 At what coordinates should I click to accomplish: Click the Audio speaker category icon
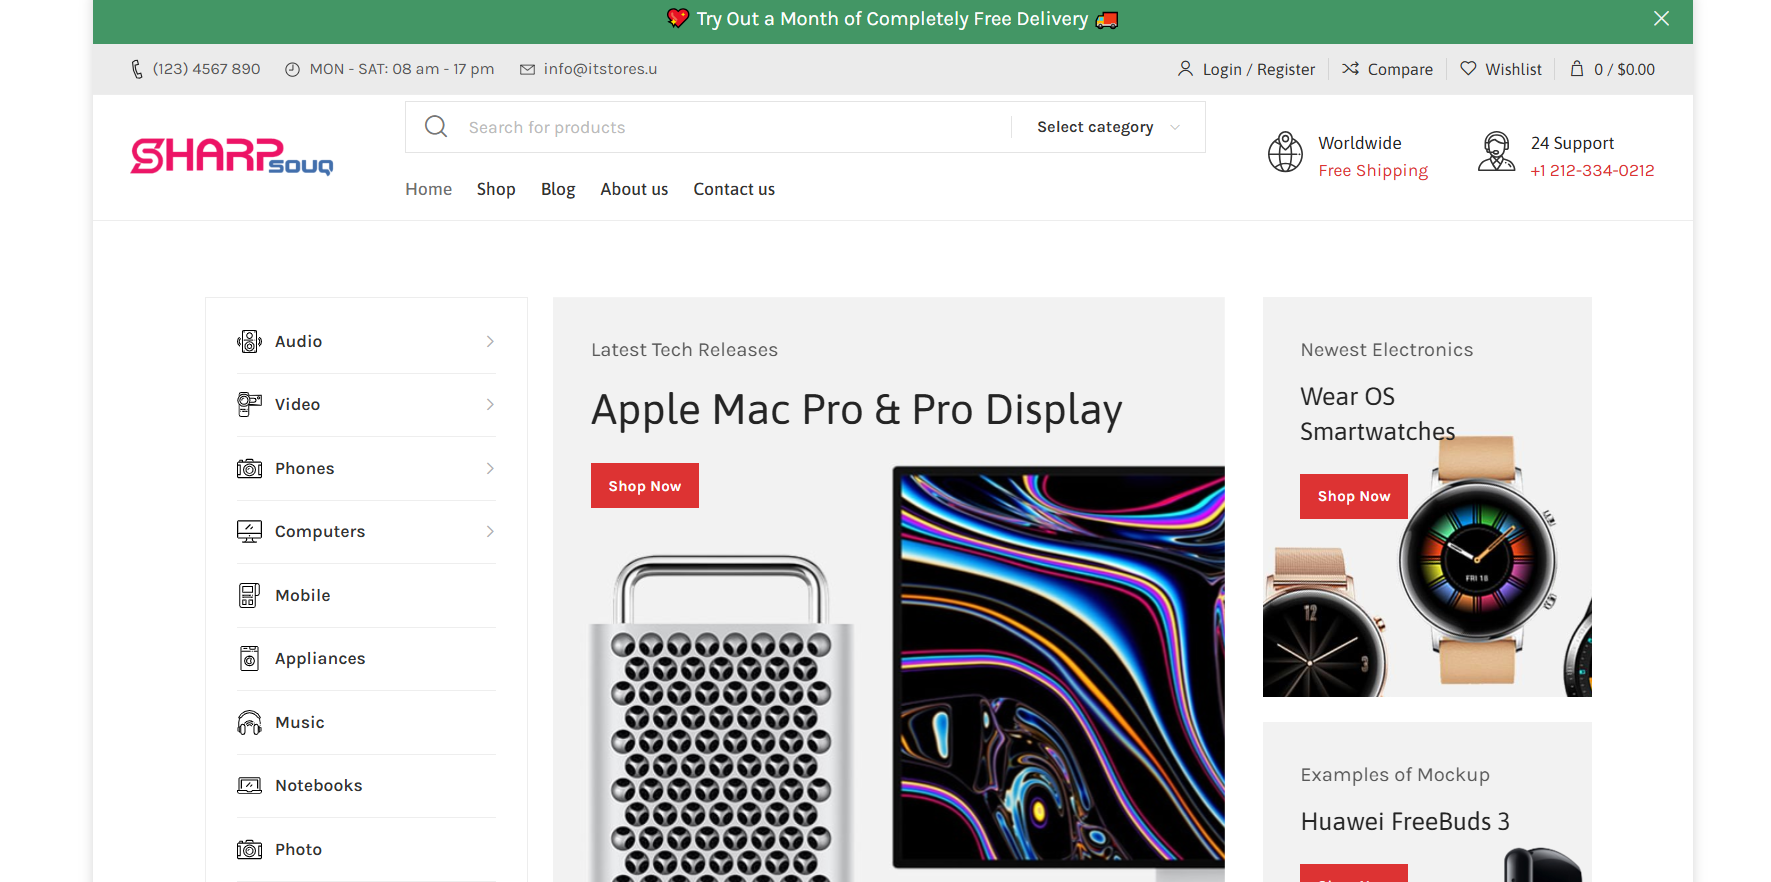click(x=249, y=342)
